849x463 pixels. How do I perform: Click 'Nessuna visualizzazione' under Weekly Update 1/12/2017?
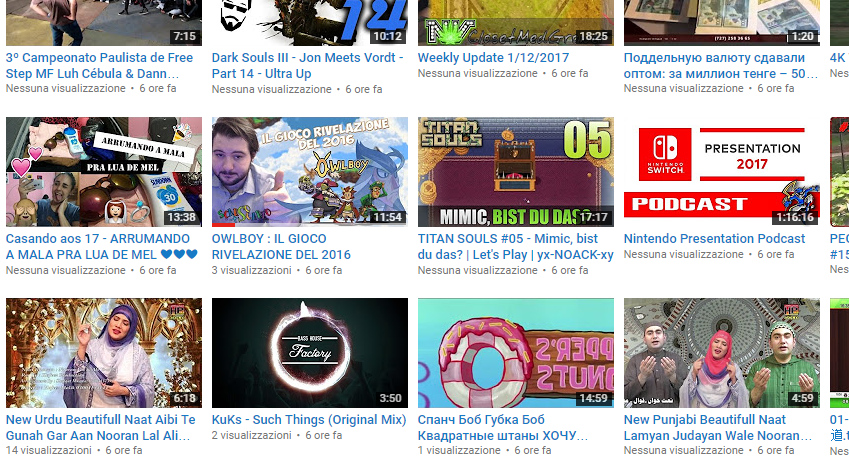point(478,74)
